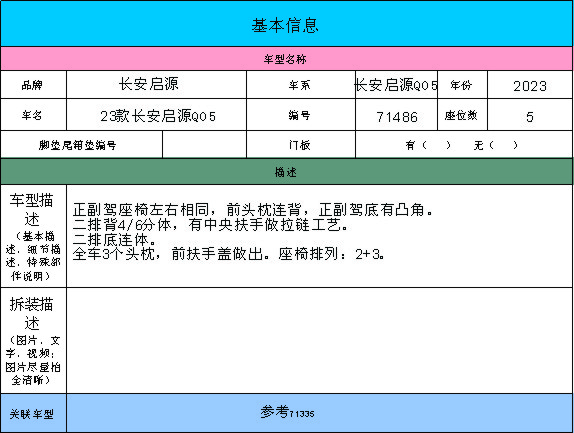The image size is (574, 433).
Task: Select the 车系 label cell
Action: [301, 85]
